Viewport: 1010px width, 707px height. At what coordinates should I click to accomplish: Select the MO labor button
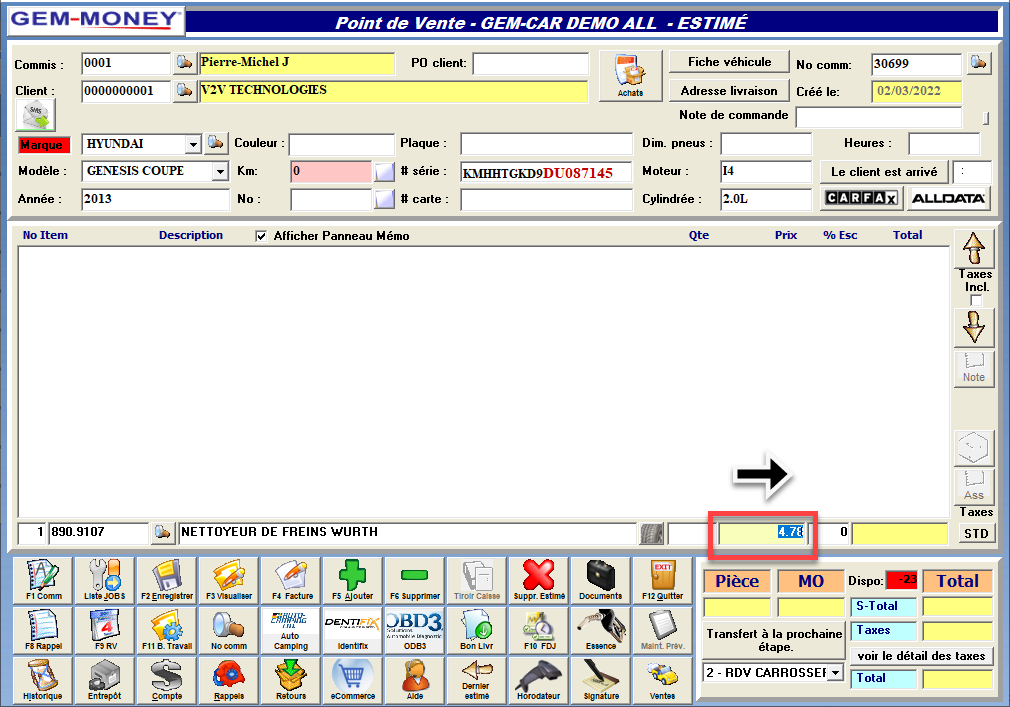[x=811, y=581]
